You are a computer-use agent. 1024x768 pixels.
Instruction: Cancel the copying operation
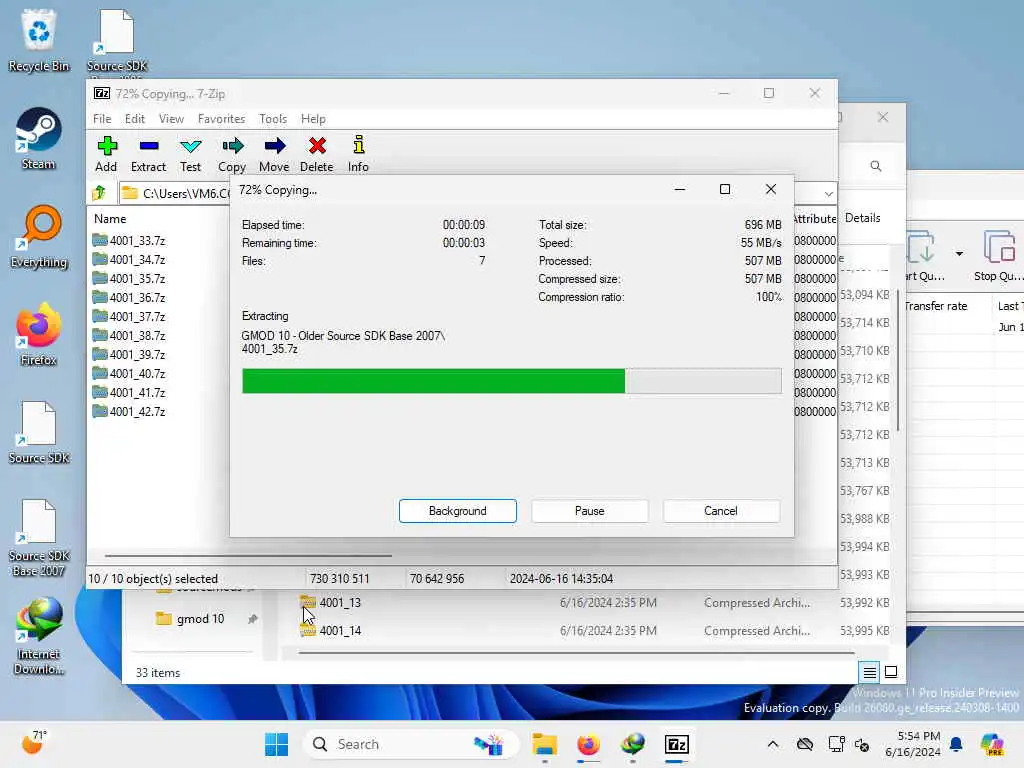pos(721,511)
